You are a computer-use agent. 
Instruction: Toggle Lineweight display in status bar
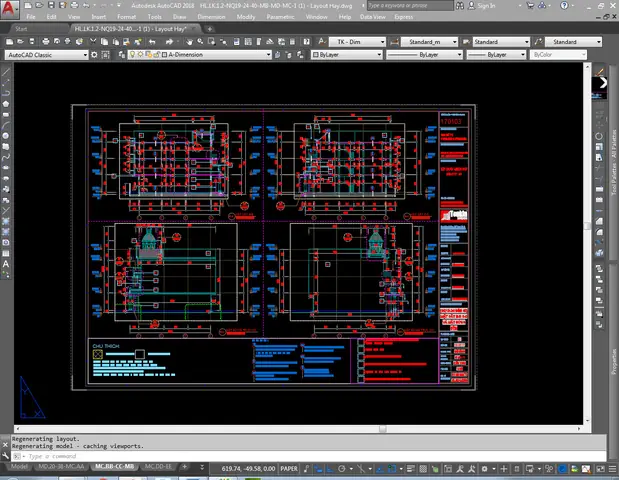[x=411, y=469]
